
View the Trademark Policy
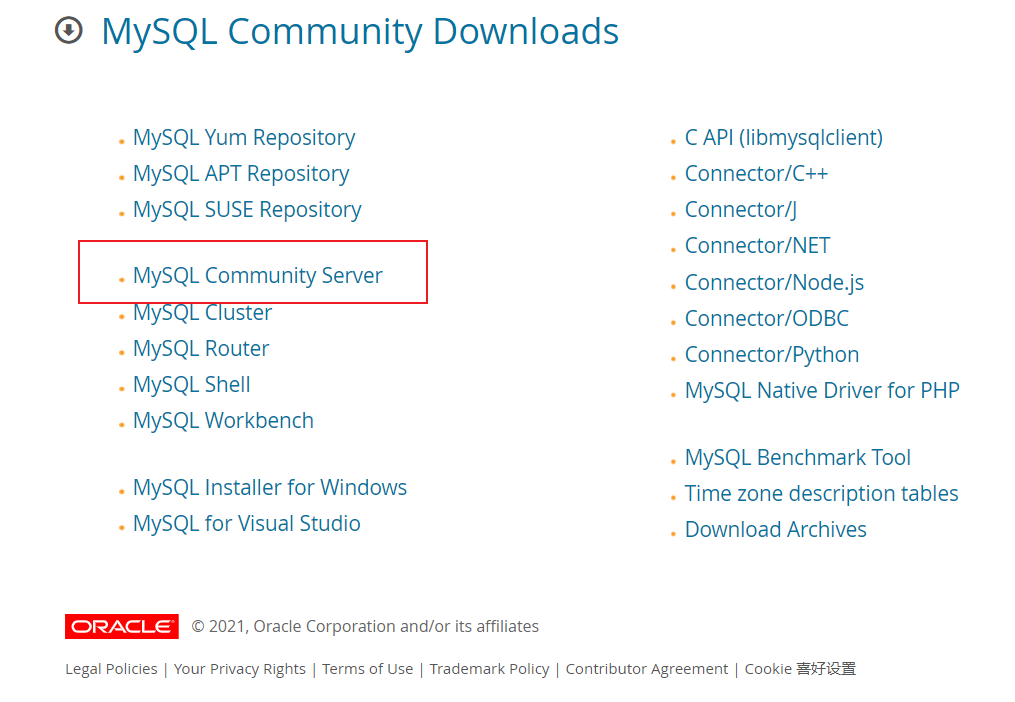(489, 668)
